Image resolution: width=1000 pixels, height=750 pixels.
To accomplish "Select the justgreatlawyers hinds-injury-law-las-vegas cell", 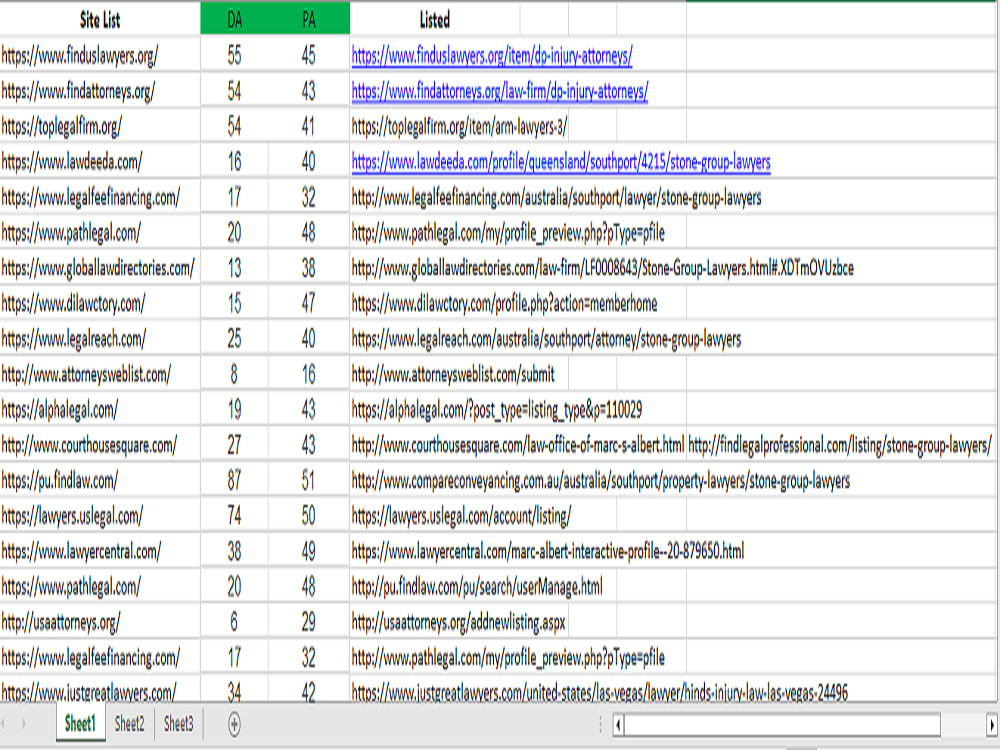I will click(599, 691).
